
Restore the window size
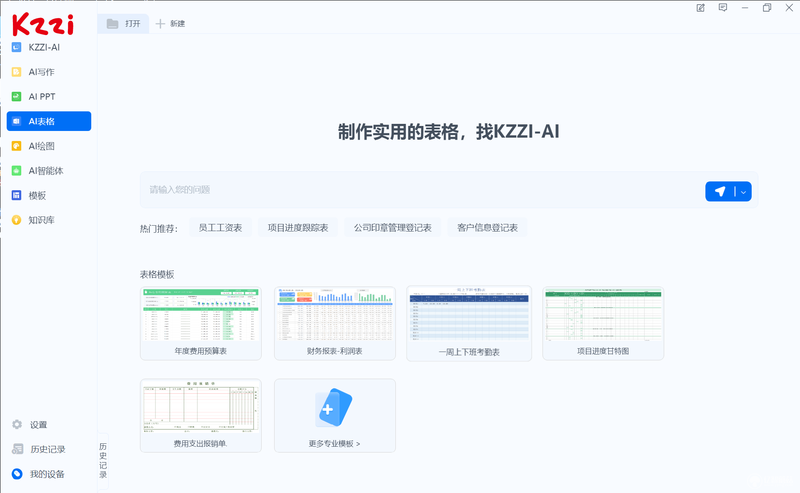767,8
